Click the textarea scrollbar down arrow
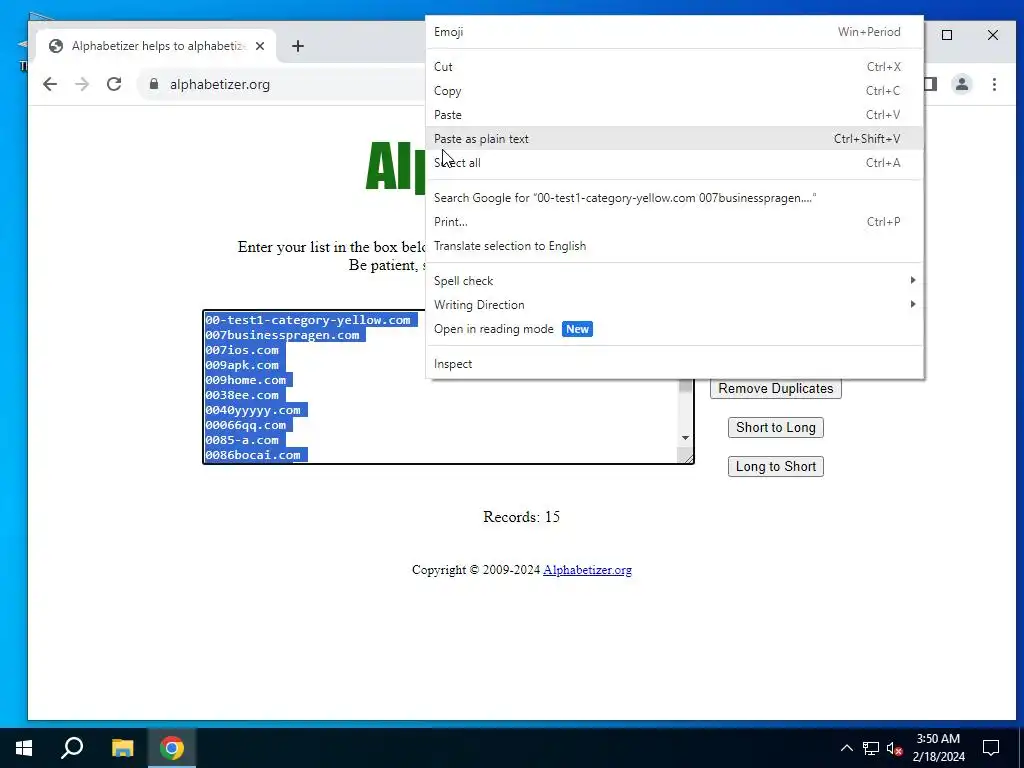This screenshot has width=1024, height=768. (x=685, y=438)
